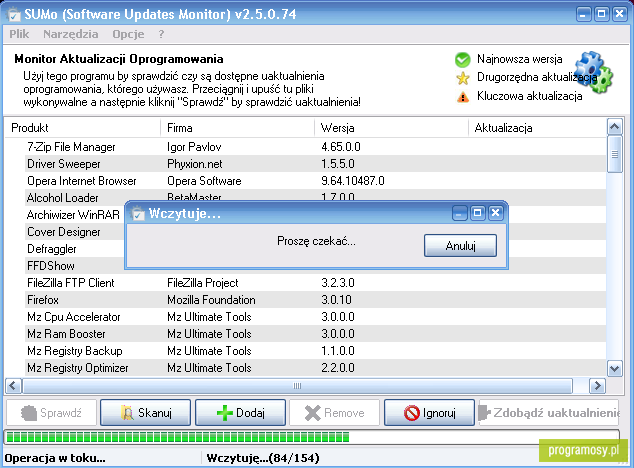Viewport: 634px width, 468px height.
Task: Select the Mz Ram Booster row
Action: tap(305, 334)
